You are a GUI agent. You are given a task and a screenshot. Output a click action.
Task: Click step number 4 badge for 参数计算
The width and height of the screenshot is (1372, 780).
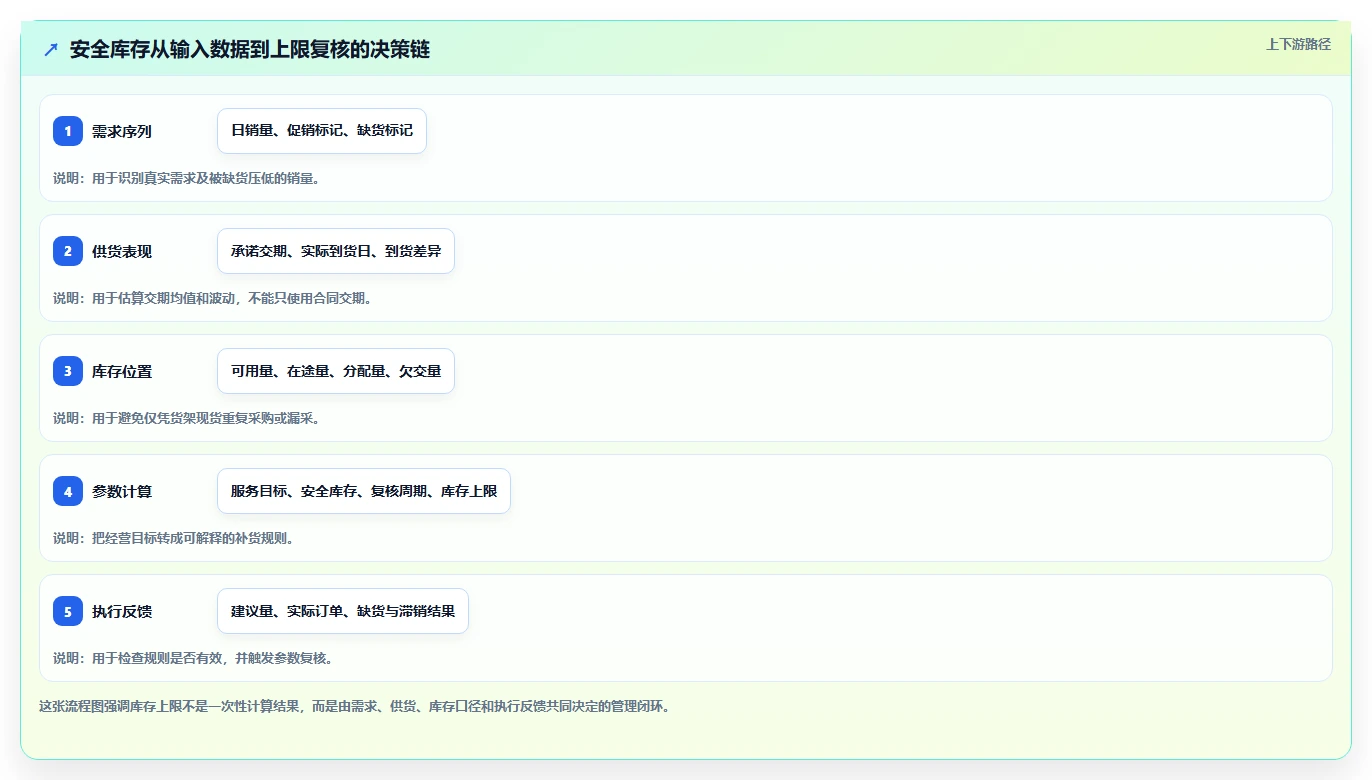tap(68, 491)
